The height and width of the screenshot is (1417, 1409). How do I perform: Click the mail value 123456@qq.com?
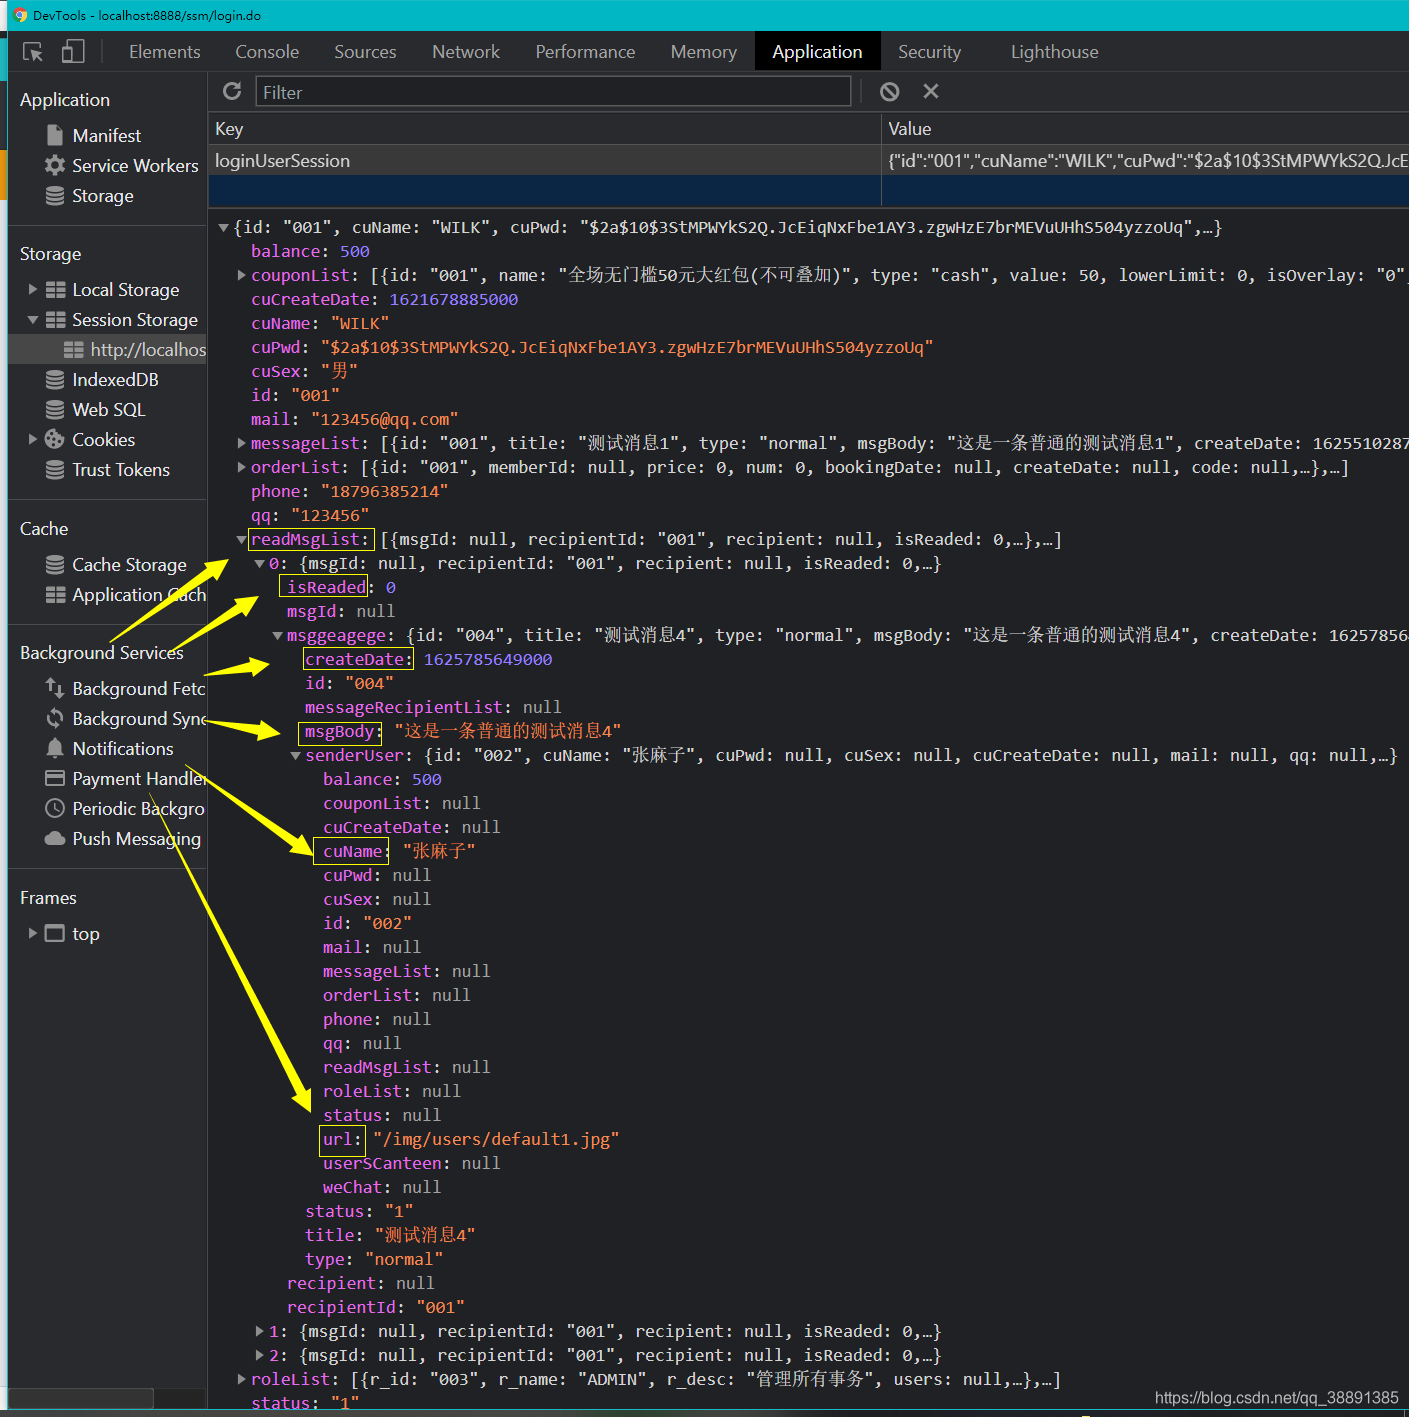pos(385,420)
